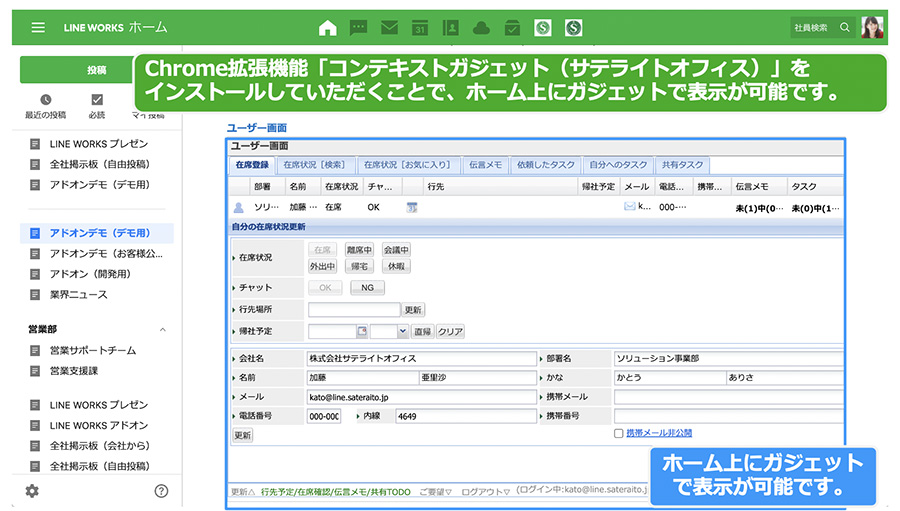
Task: Click the user person icon in table row
Action: (x=239, y=207)
